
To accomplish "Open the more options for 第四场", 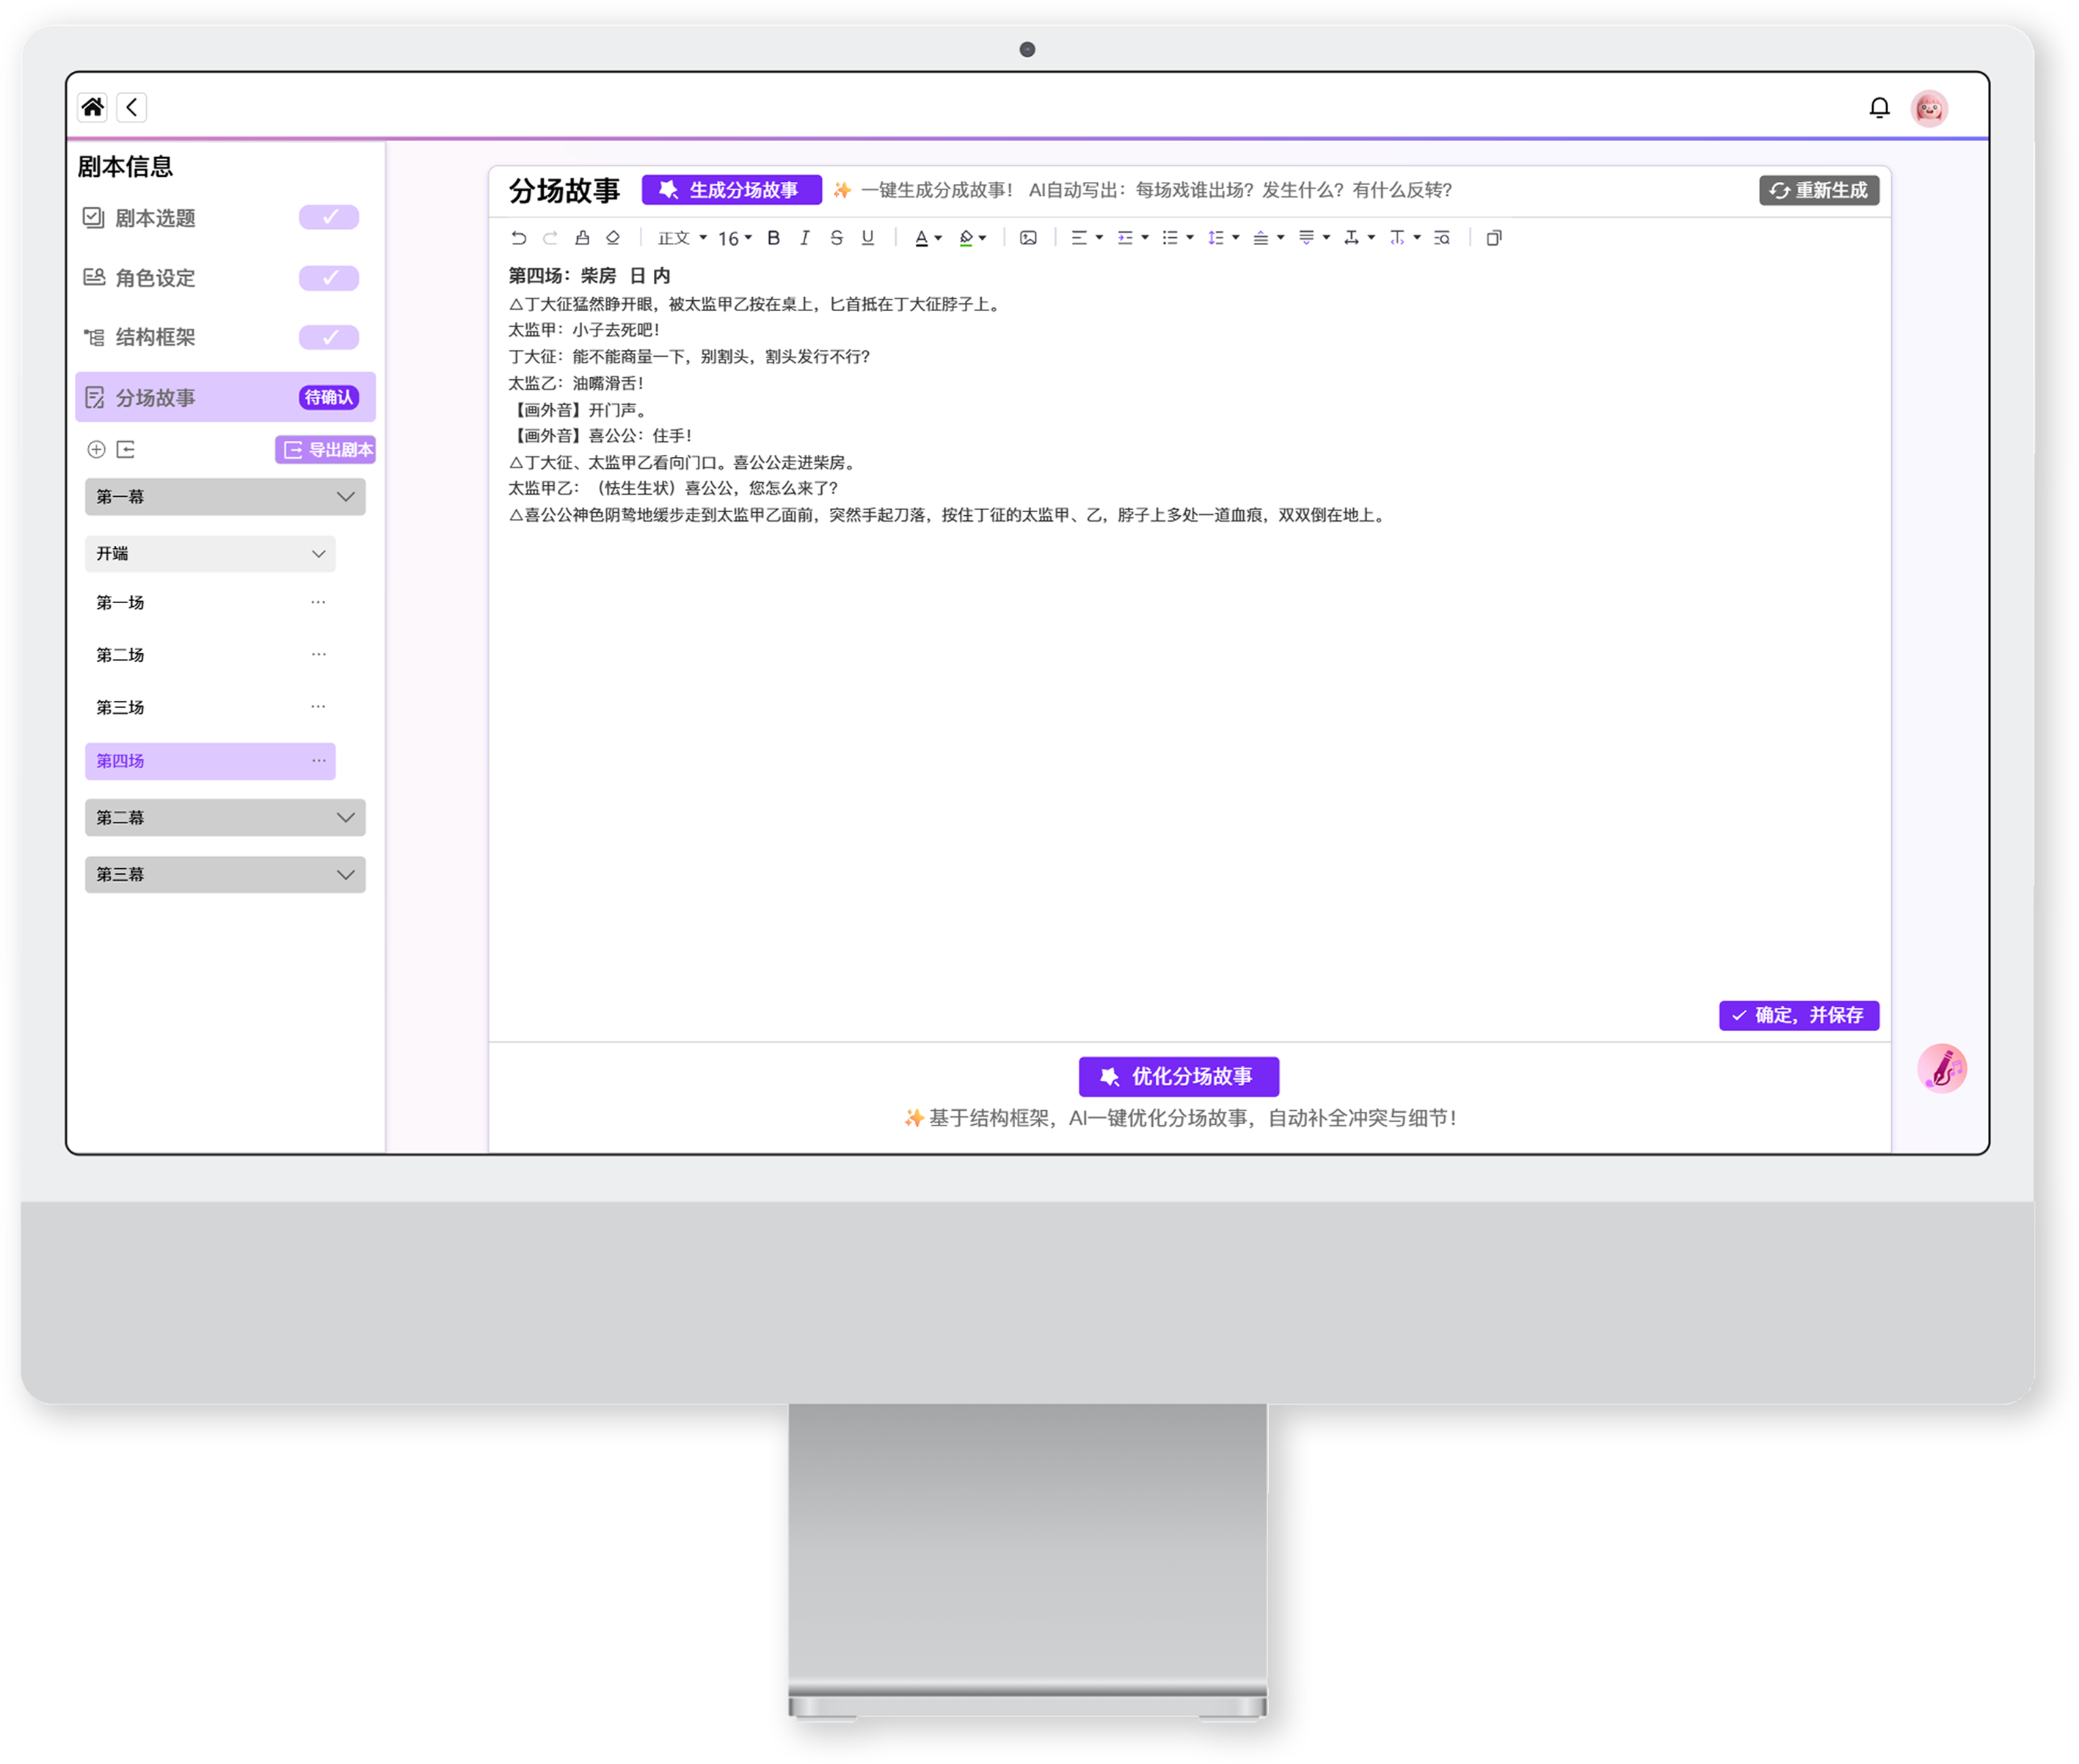I will [318, 760].
